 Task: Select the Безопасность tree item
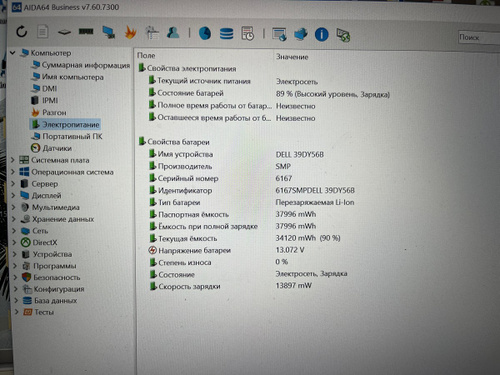point(57,277)
